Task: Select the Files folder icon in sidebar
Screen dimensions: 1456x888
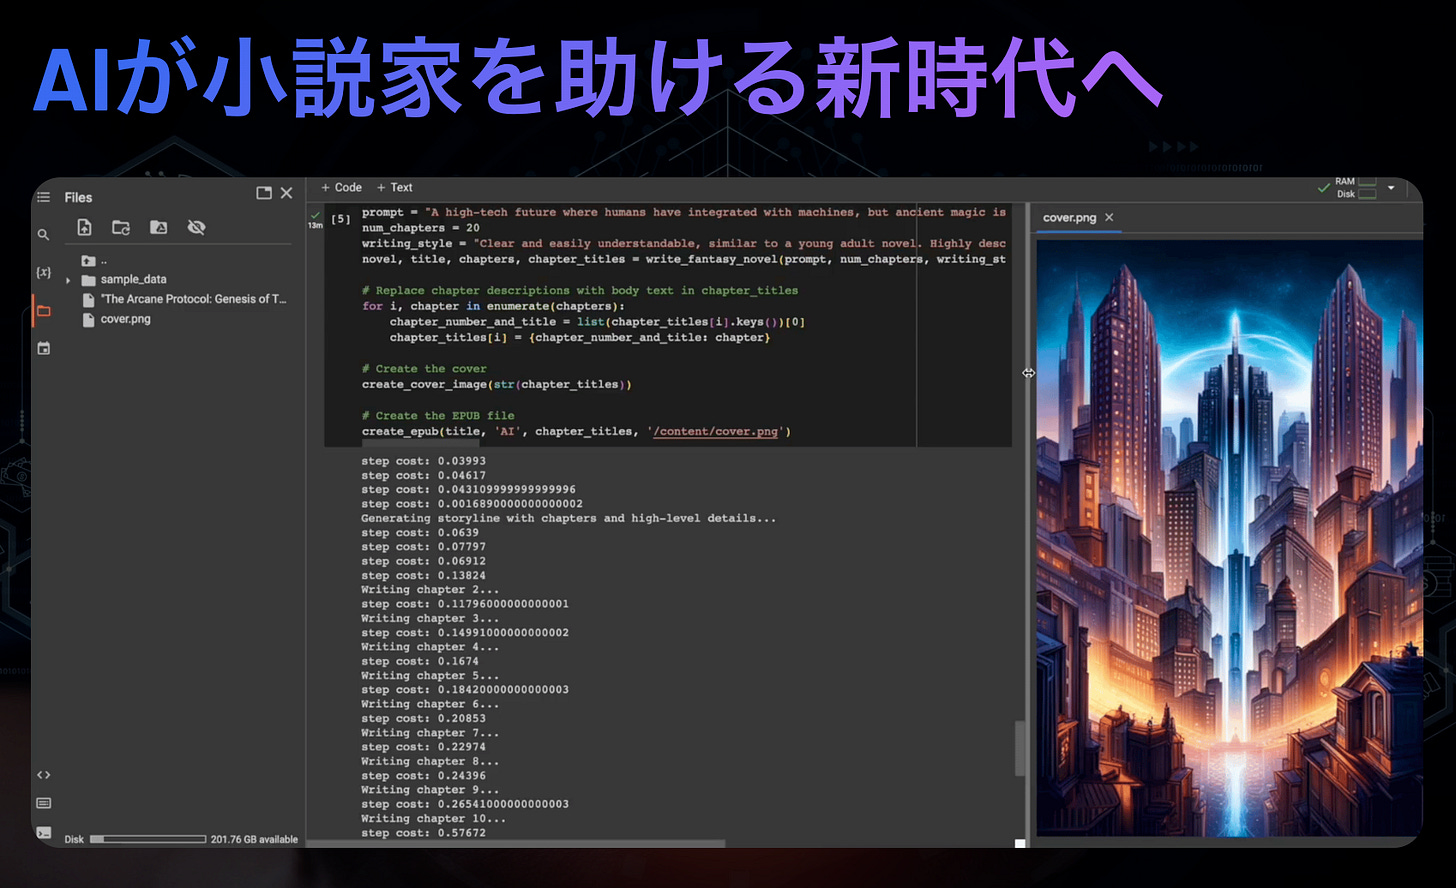Action: [x=43, y=311]
